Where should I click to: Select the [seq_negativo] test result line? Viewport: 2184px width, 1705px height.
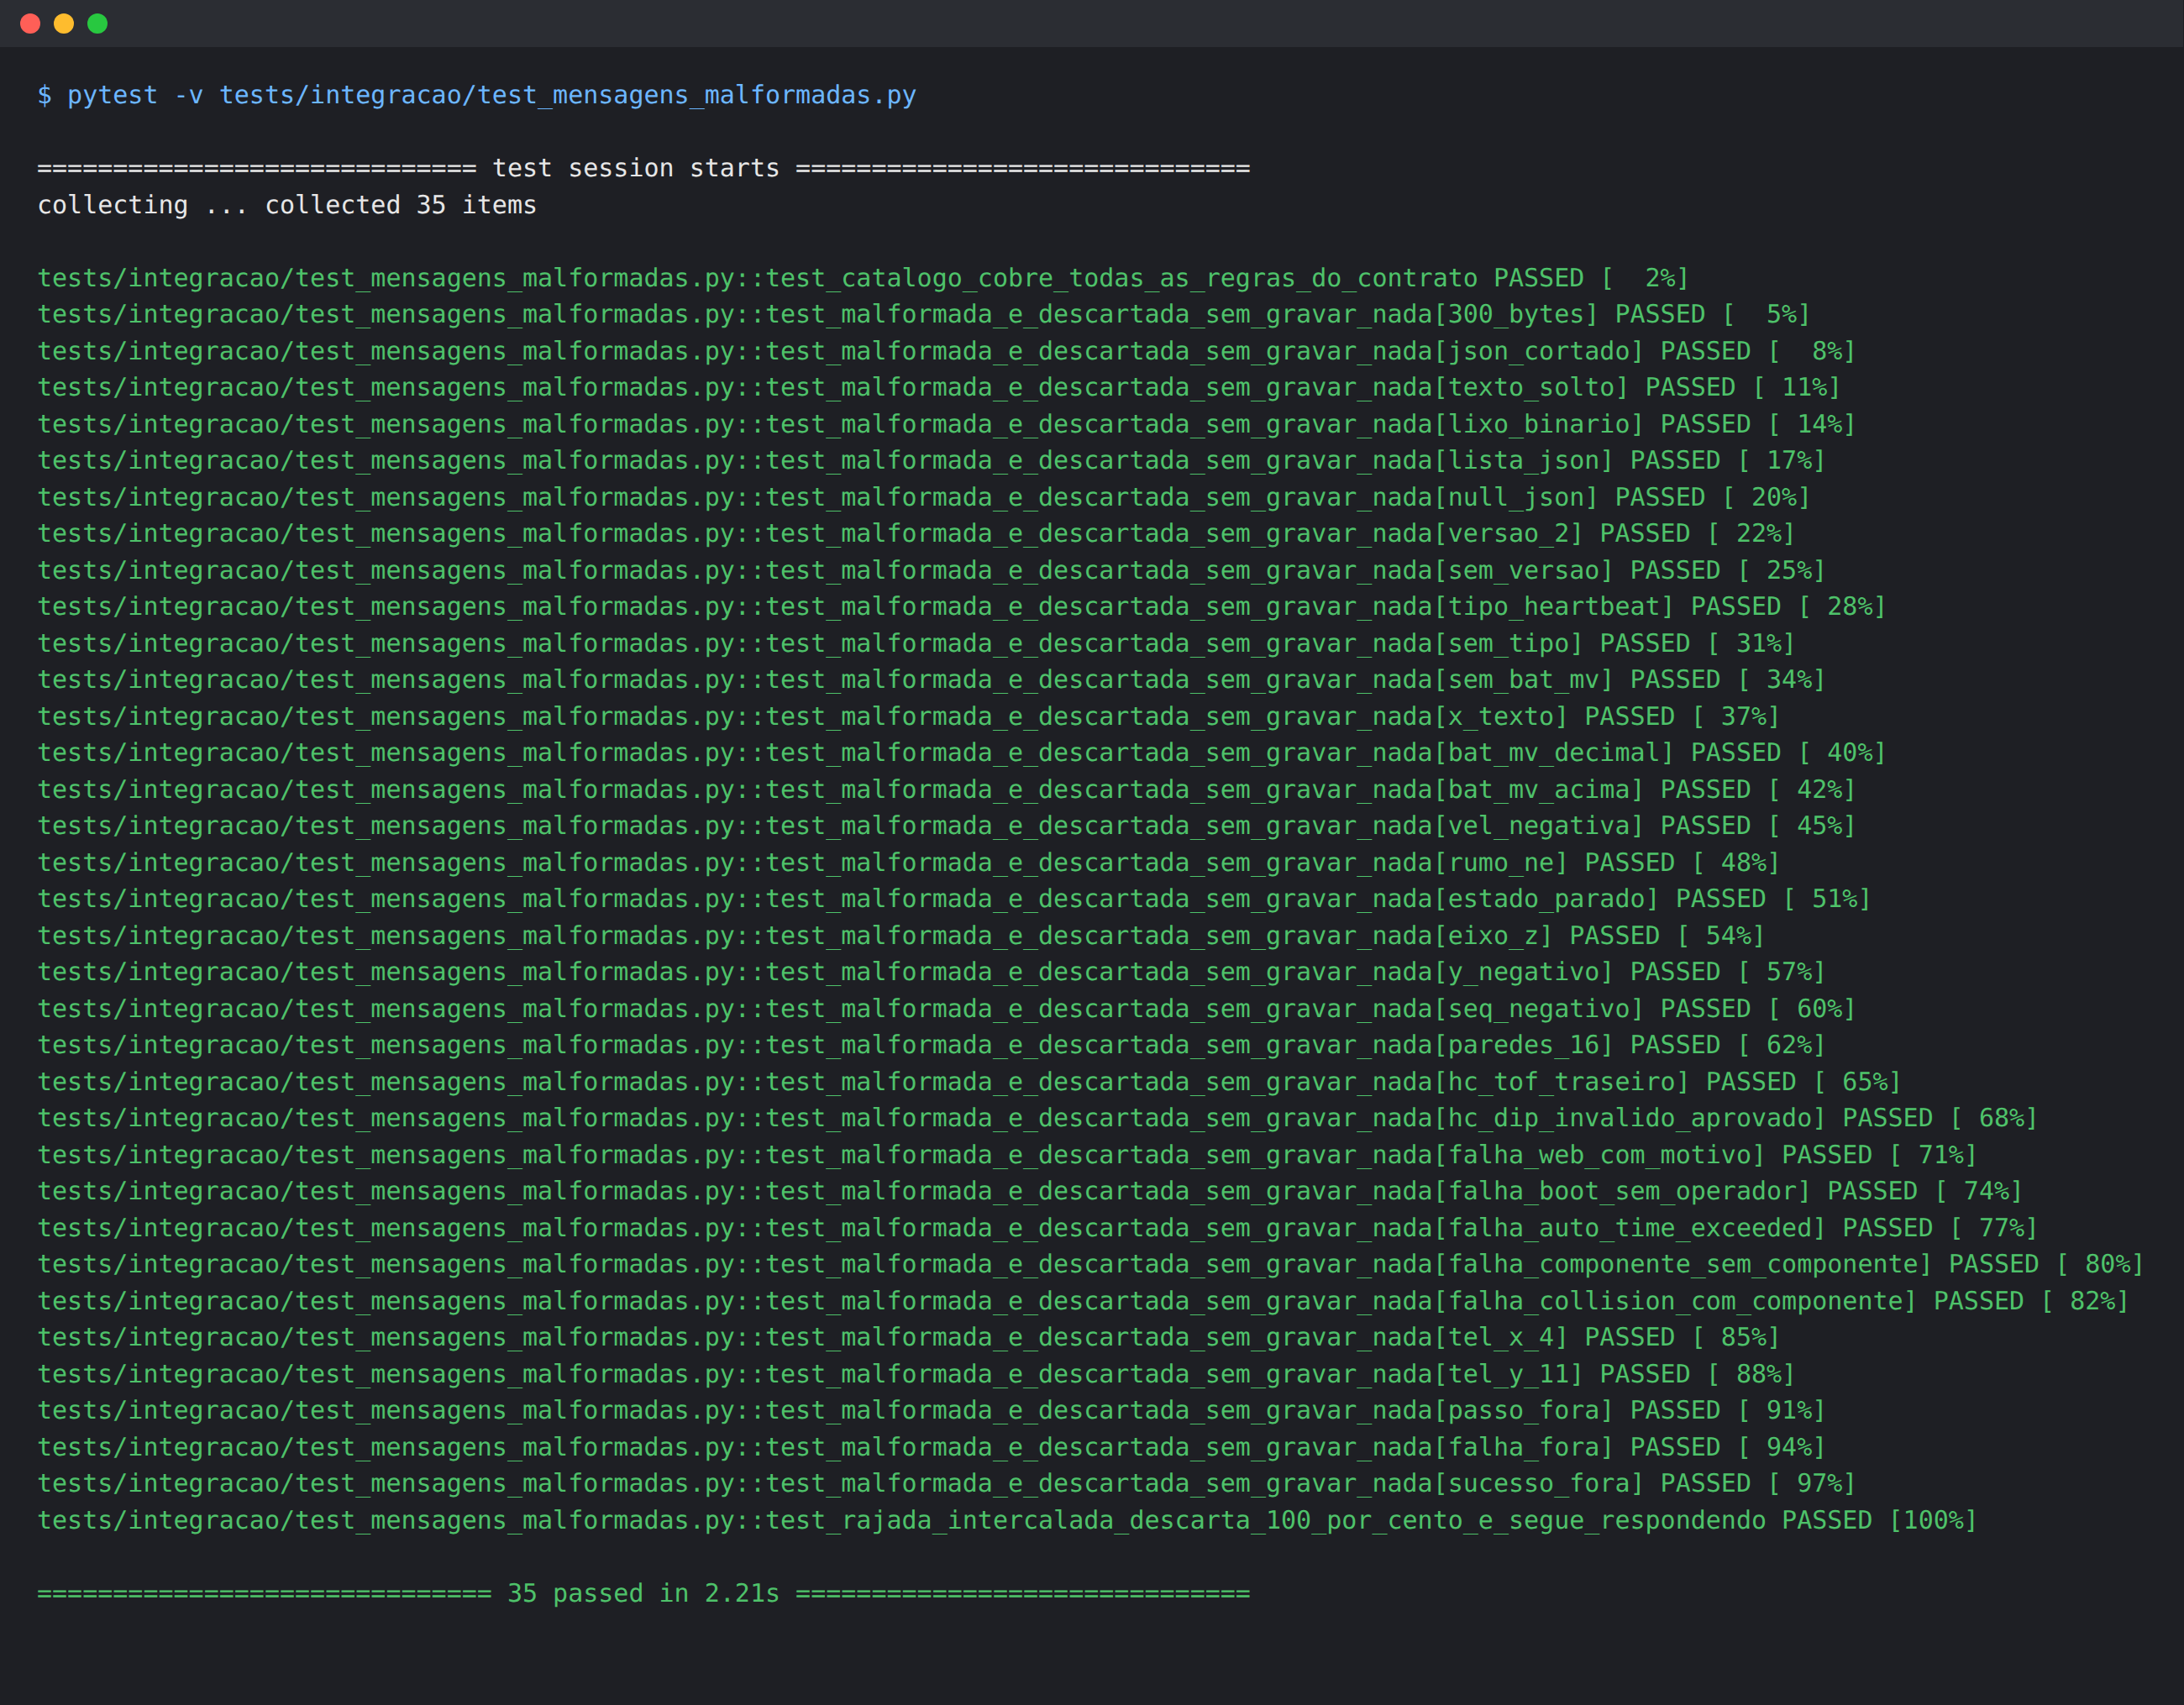click(947, 1008)
